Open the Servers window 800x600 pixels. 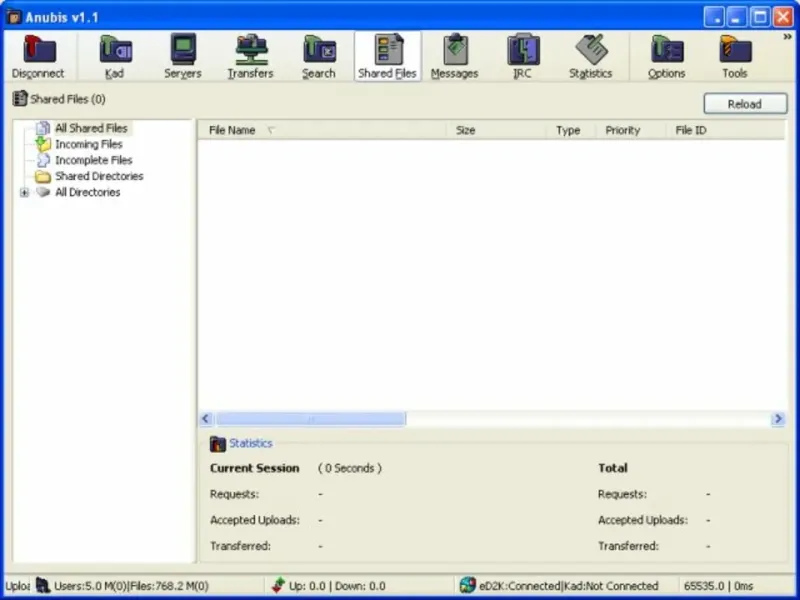[x=183, y=56]
